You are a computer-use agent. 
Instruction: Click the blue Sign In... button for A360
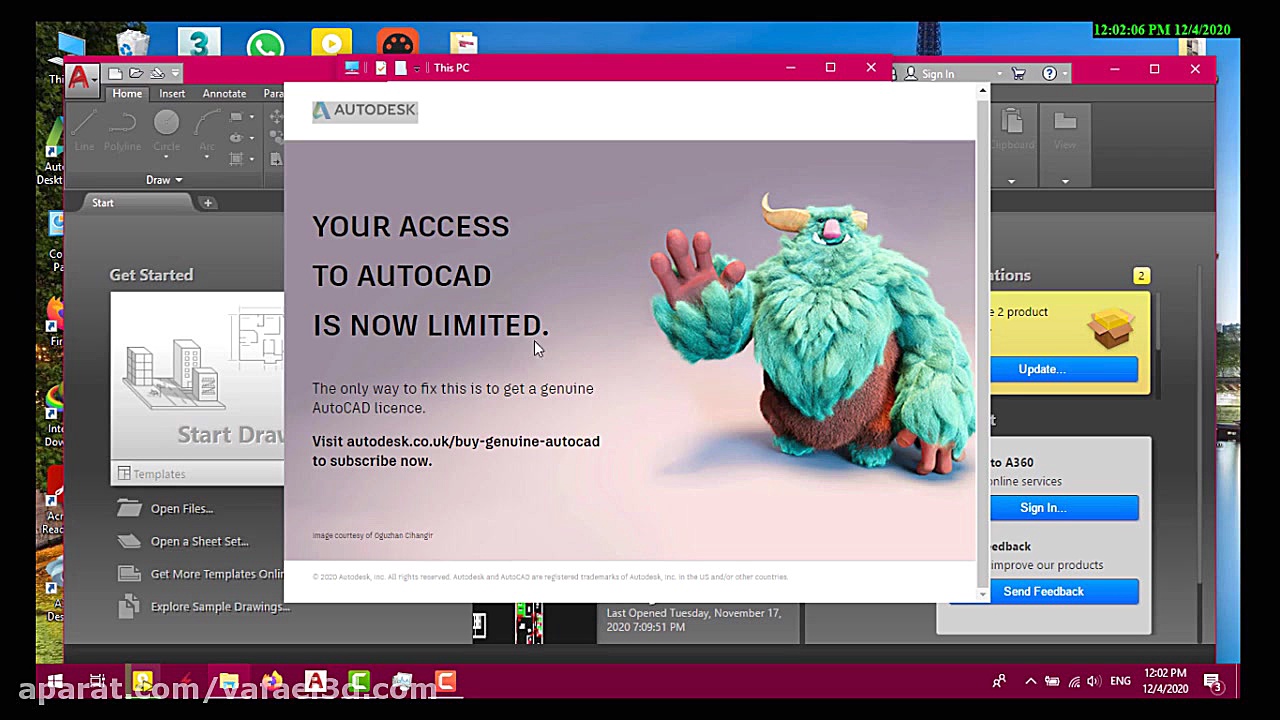pos(1064,508)
